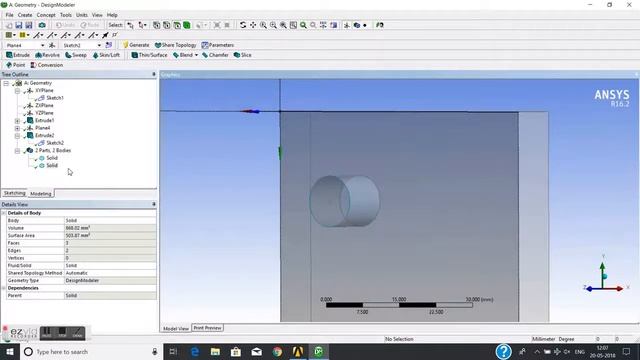The height and width of the screenshot is (360, 640).
Task: Click the Generate button
Action: (x=136, y=45)
